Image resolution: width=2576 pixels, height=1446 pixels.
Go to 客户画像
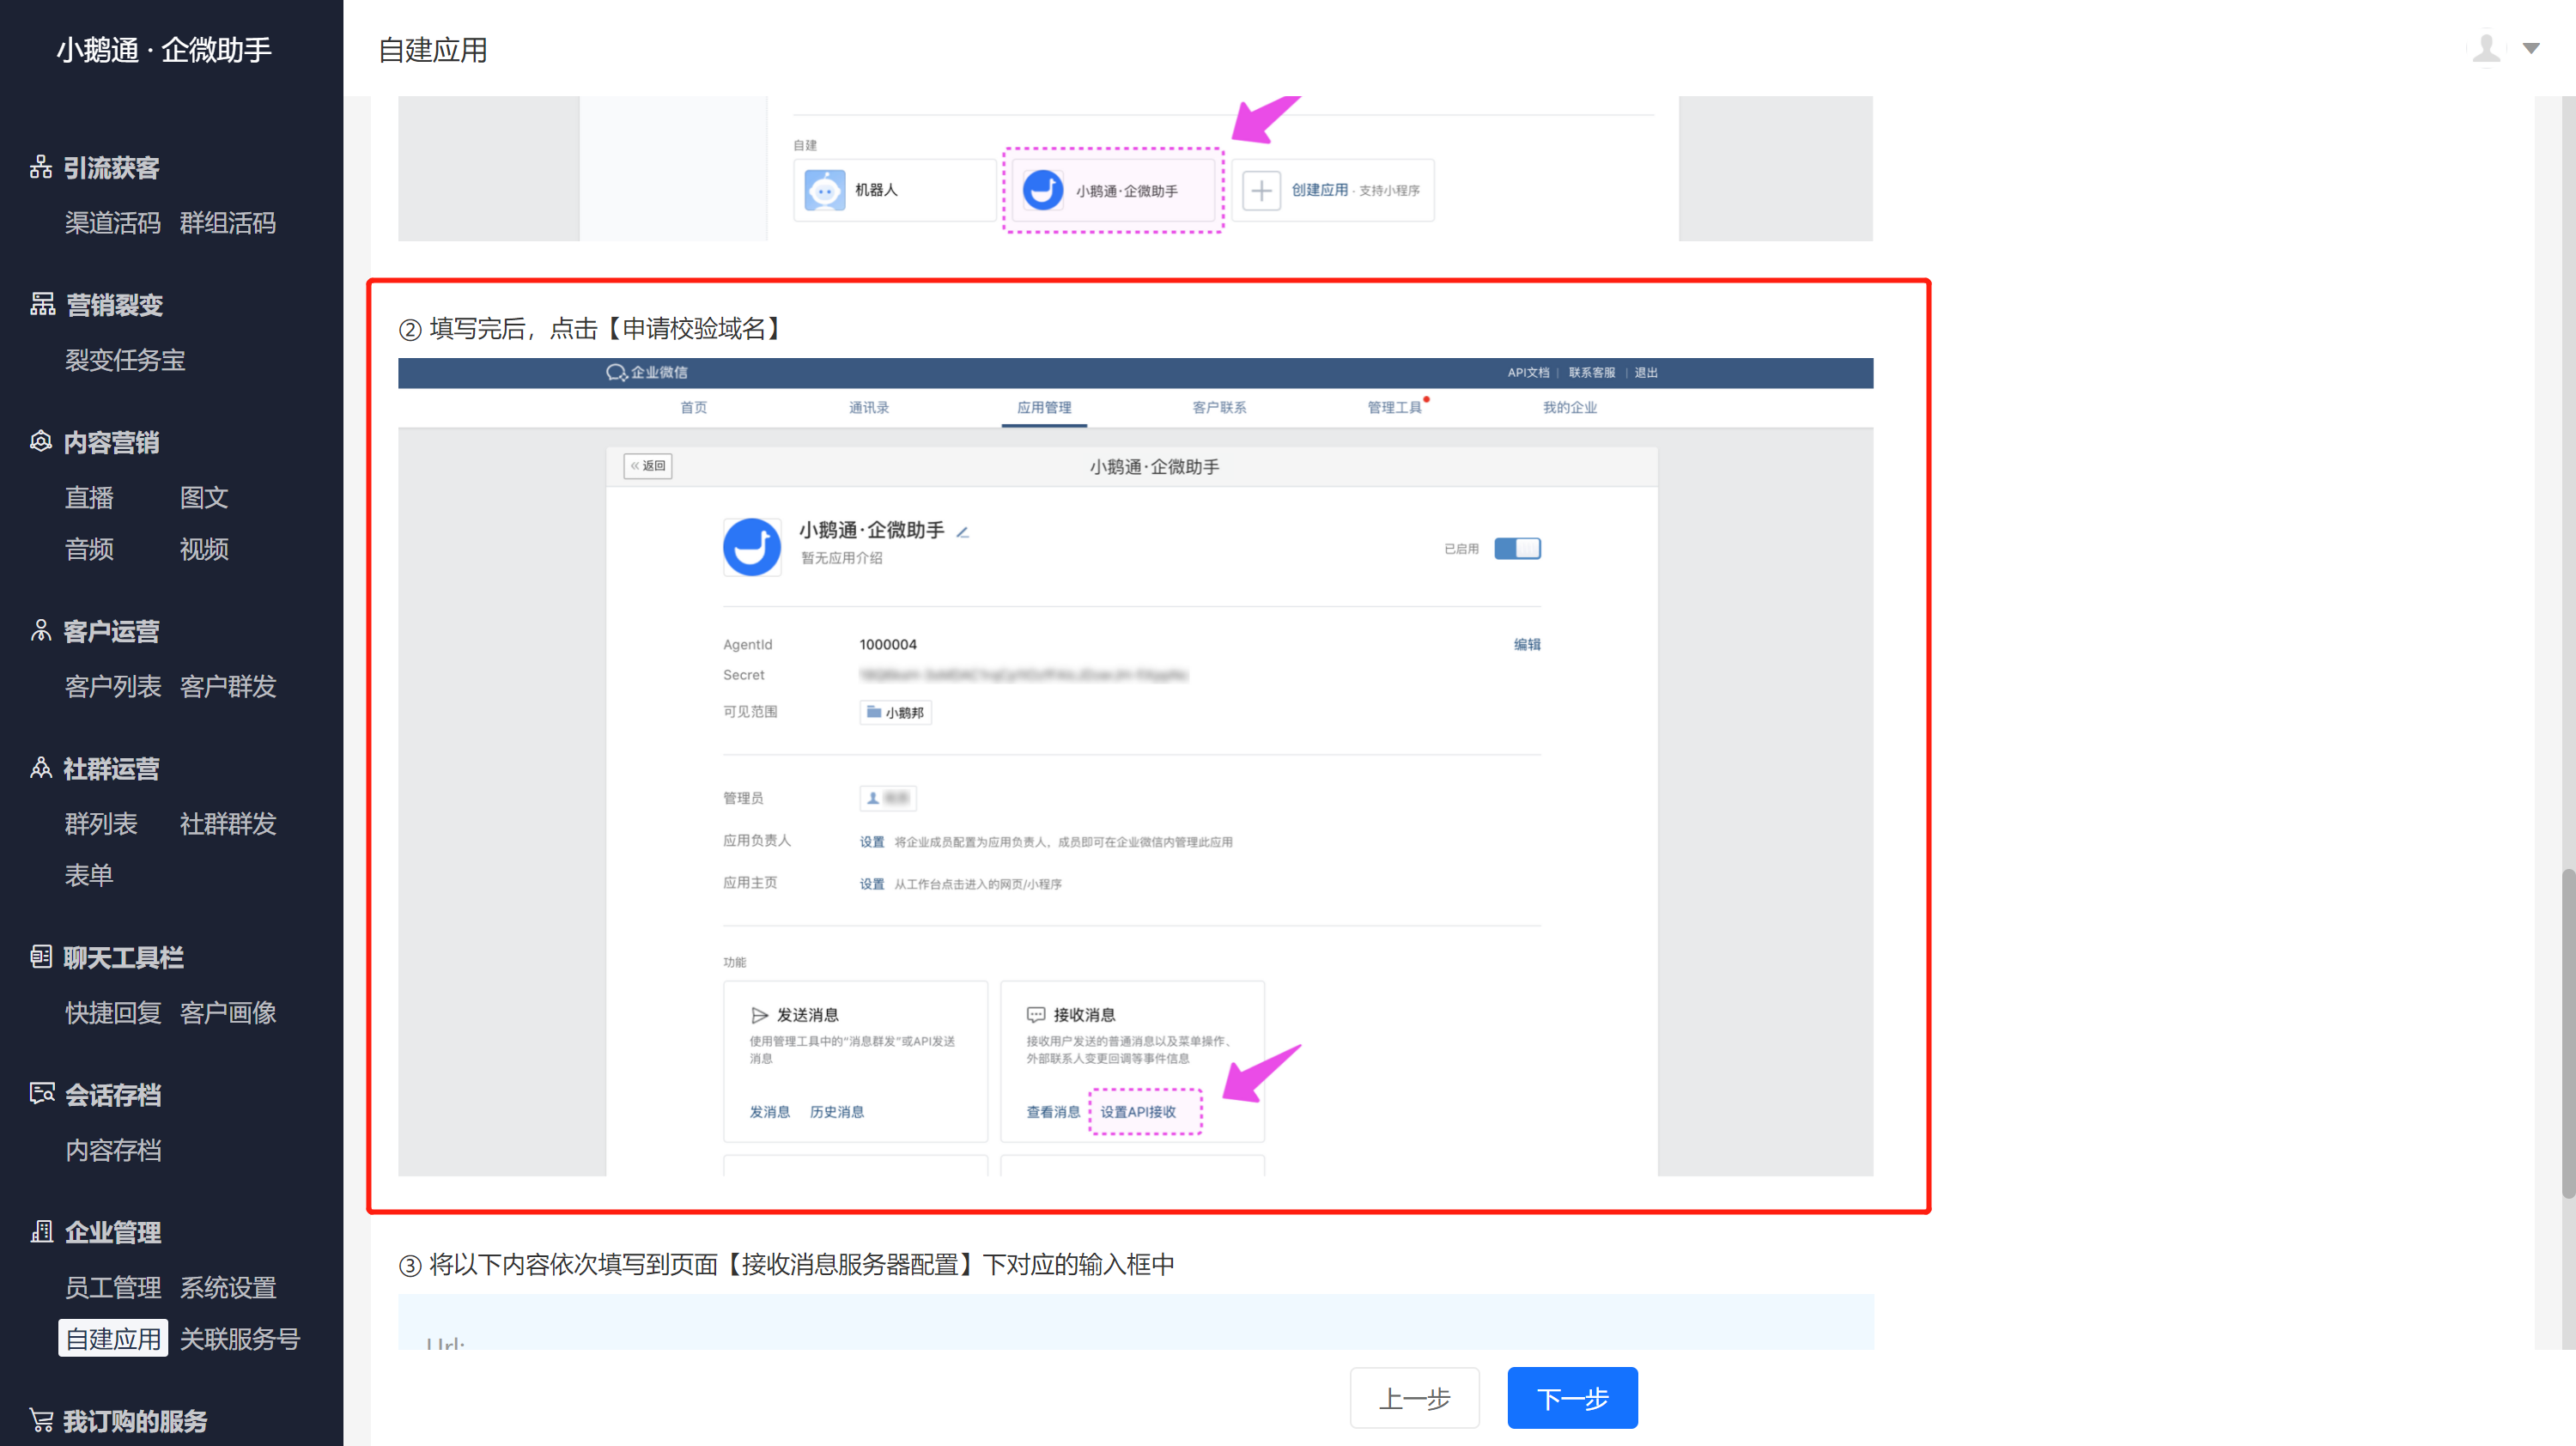click(x=228, y=1012)
